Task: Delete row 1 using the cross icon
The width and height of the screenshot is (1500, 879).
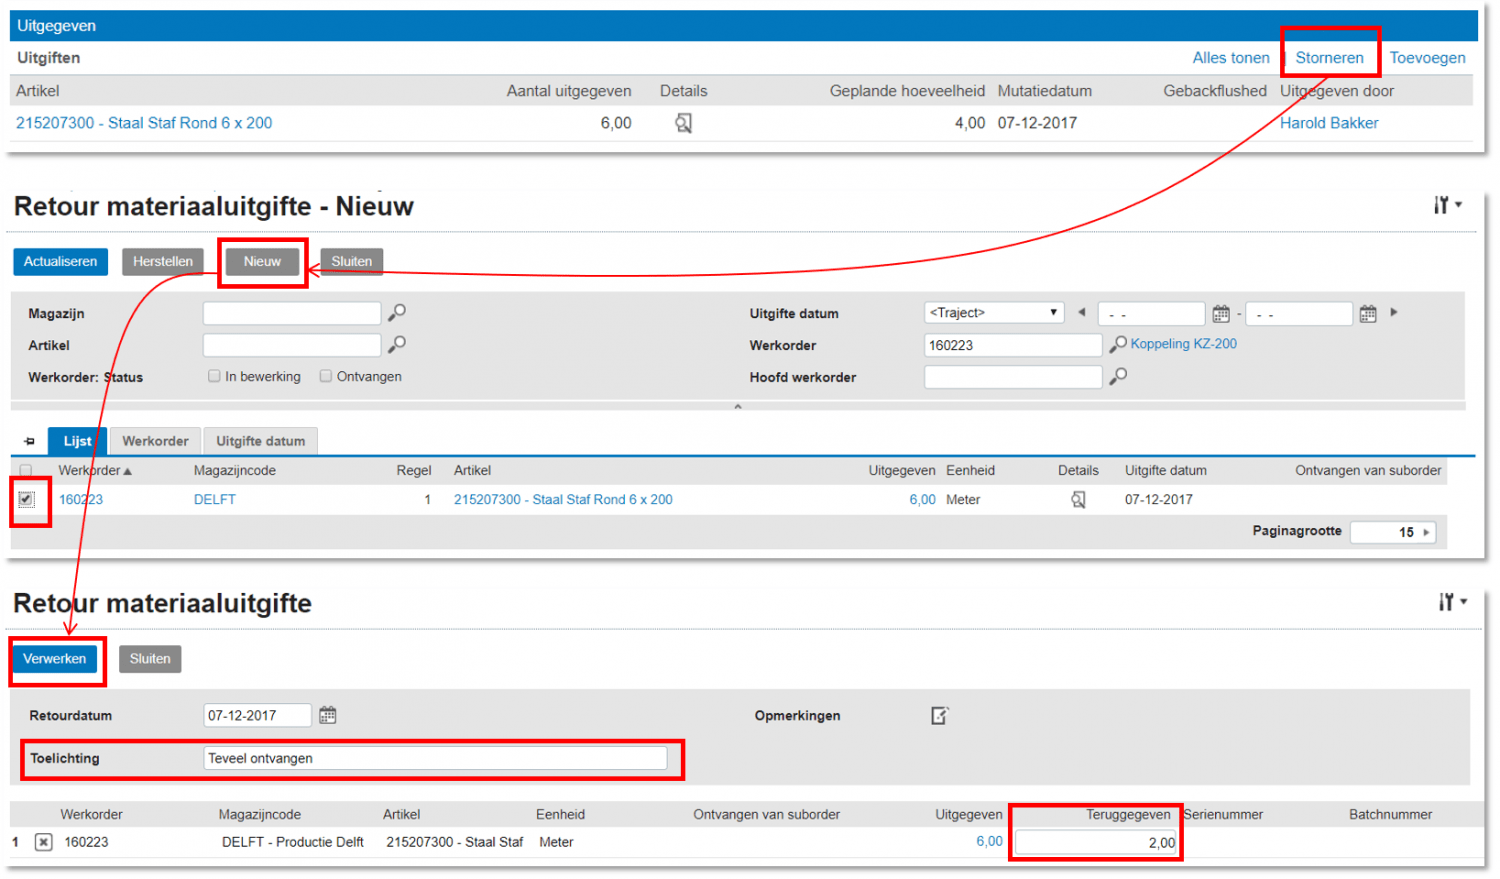Action: 42,842
